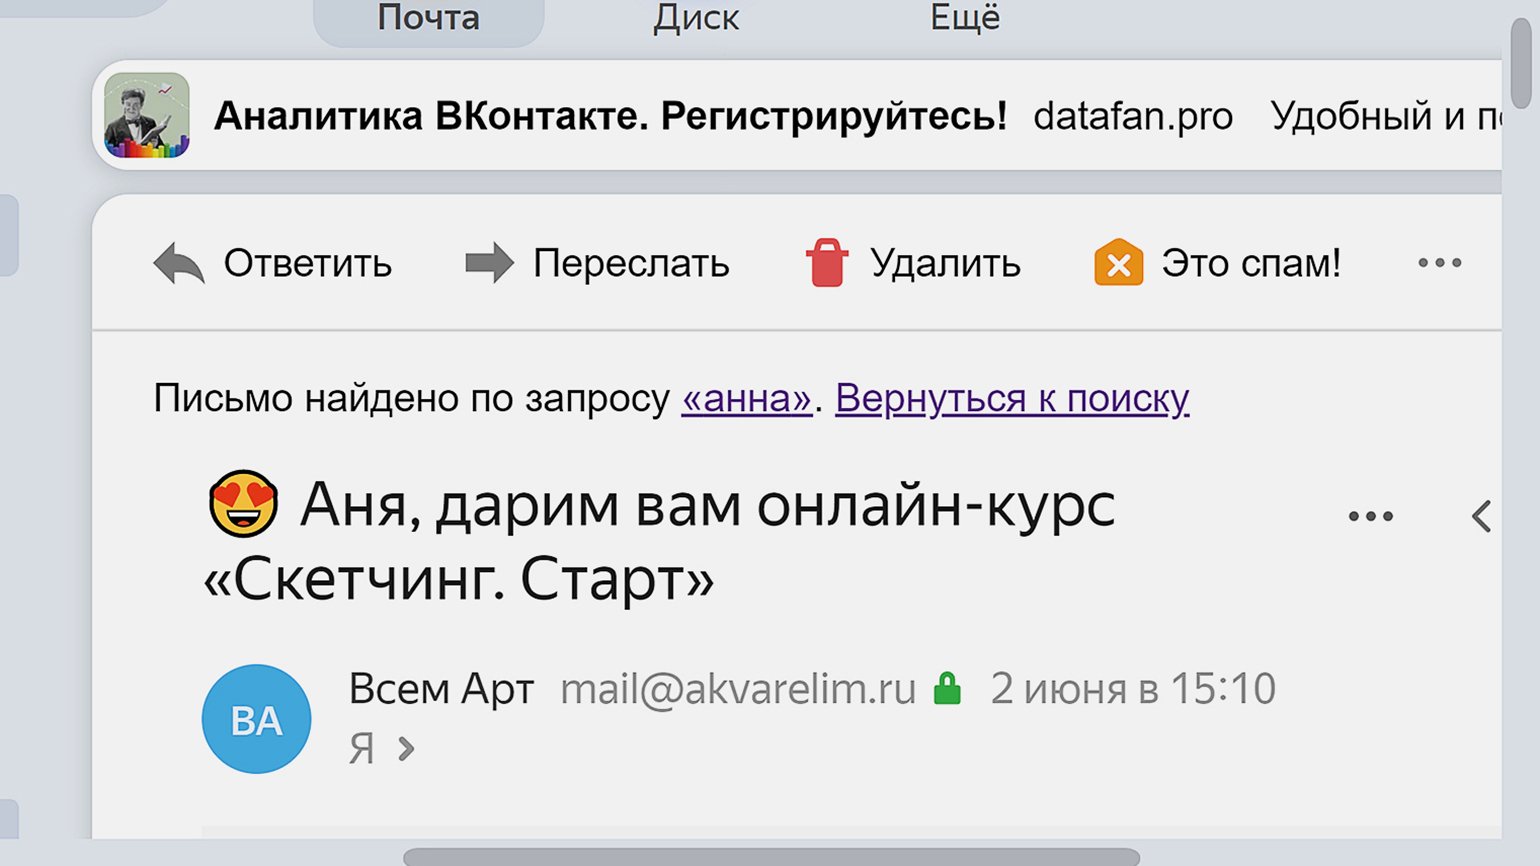Click the ad thumbnail image

point(147,115)
